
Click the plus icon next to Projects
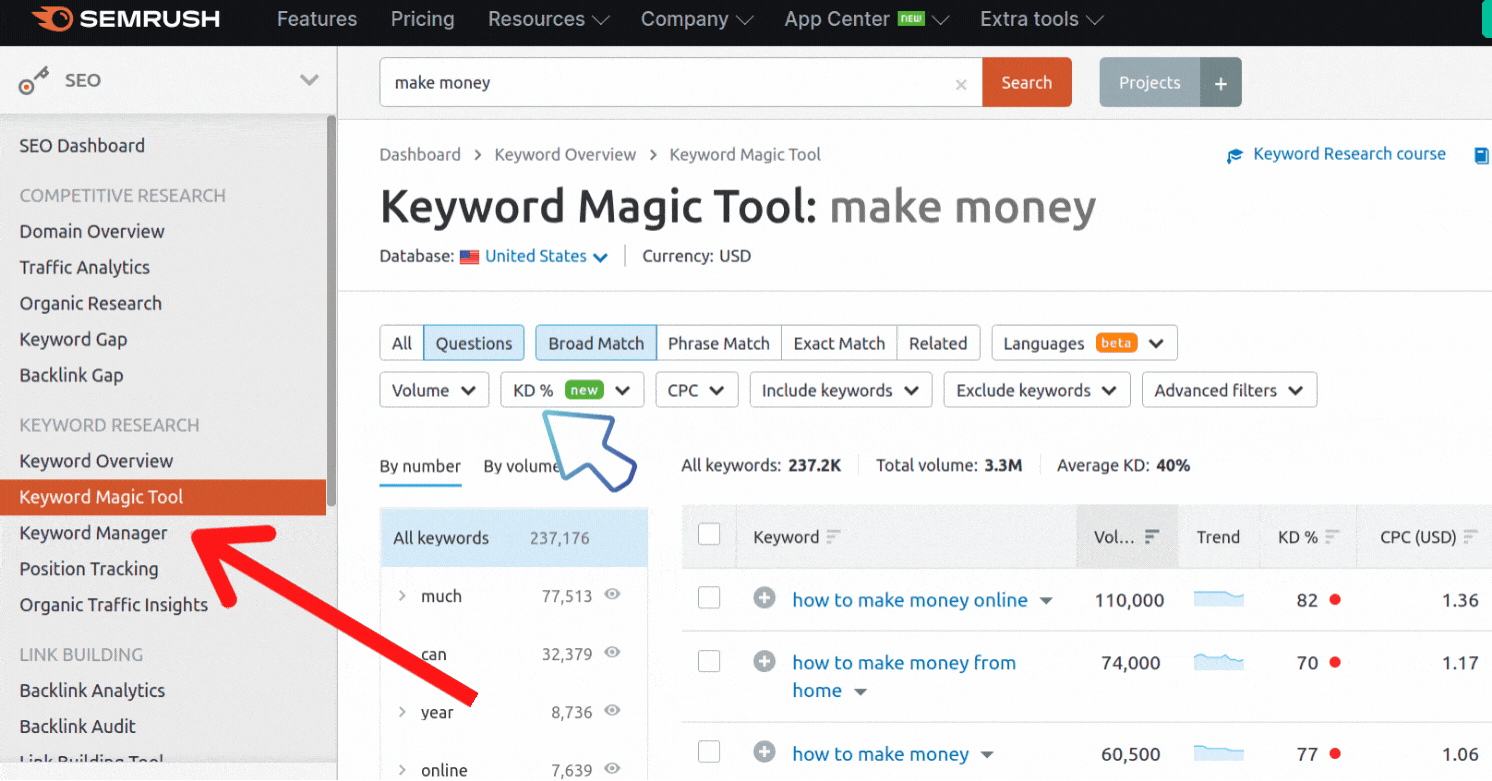point(1220,83)
